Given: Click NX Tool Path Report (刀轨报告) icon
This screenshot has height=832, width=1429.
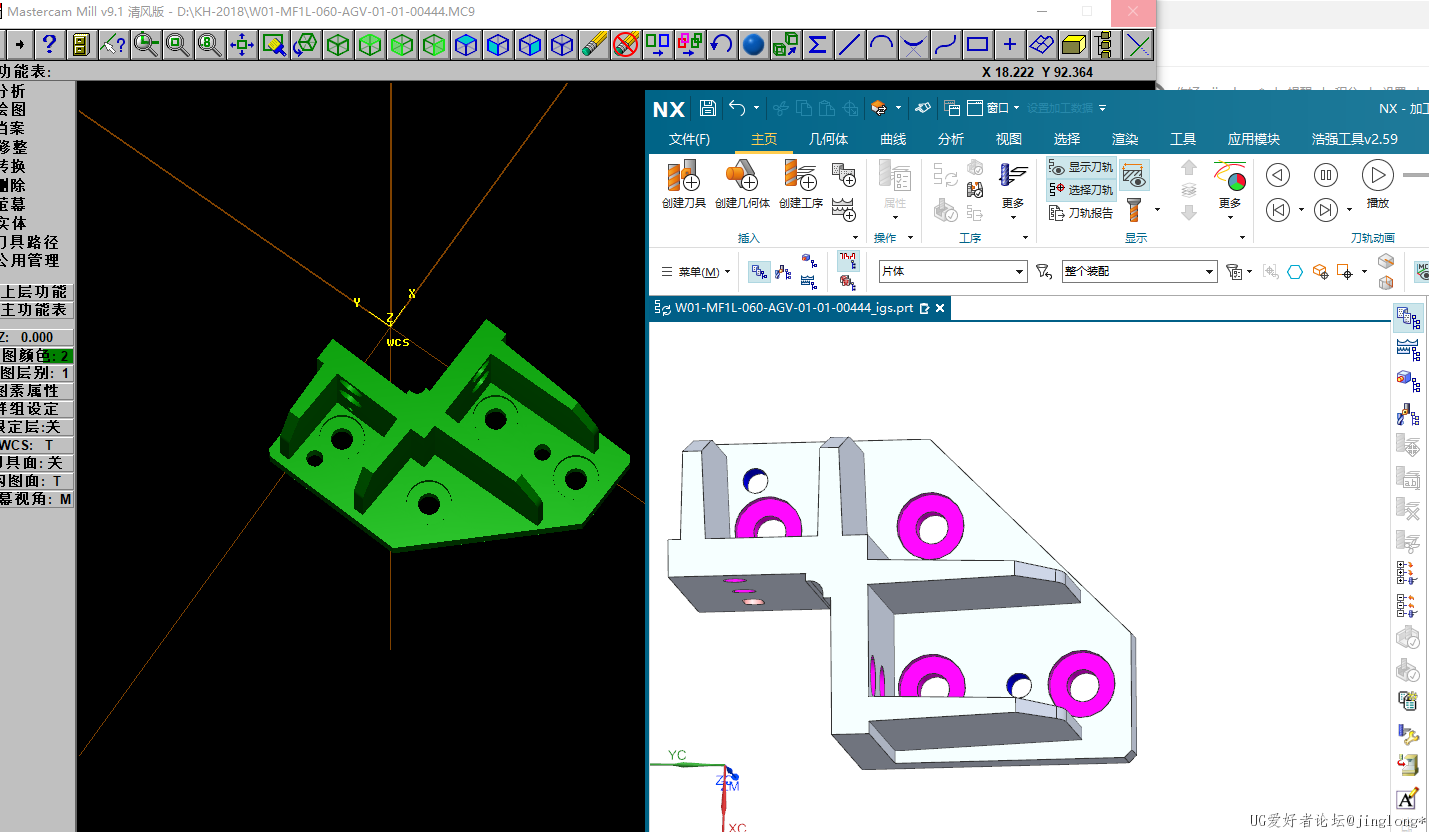Looking at the screenshot, I should (x=1081, y=212).
